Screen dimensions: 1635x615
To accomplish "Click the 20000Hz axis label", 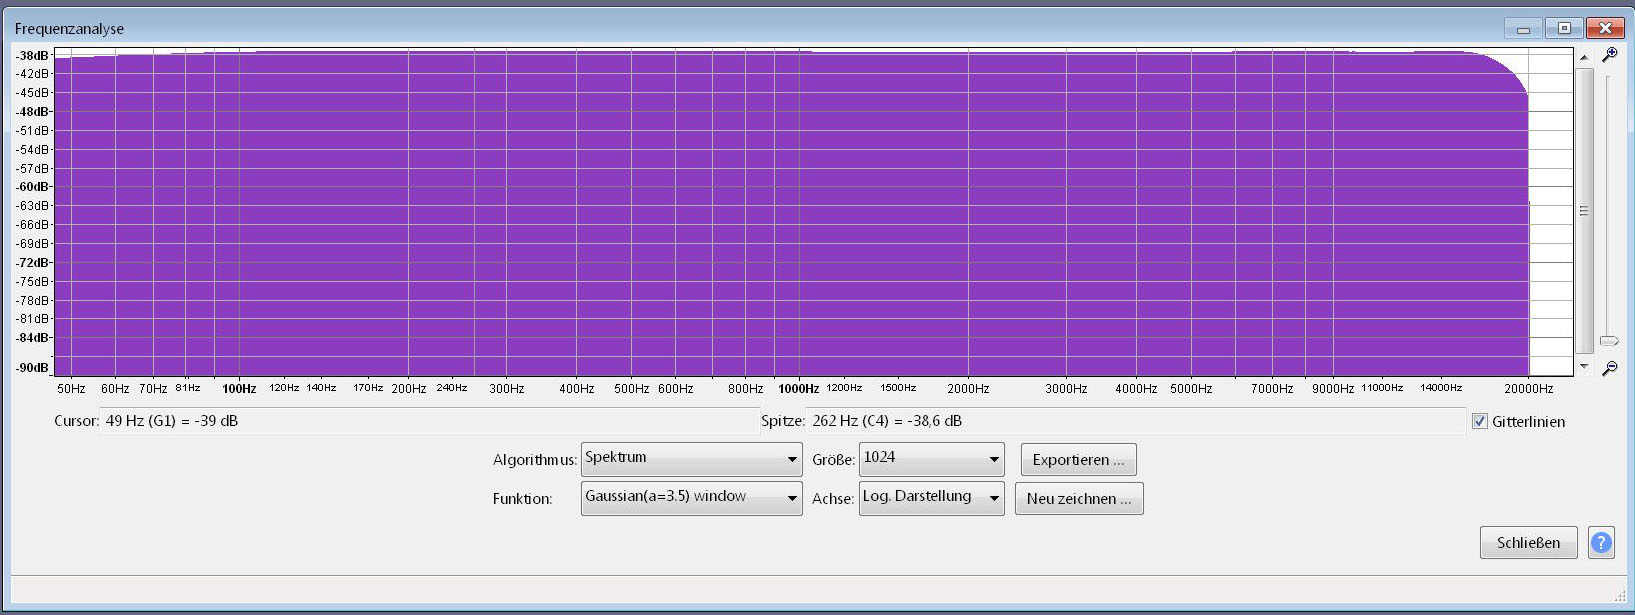I will click(x=1529, y=389).
